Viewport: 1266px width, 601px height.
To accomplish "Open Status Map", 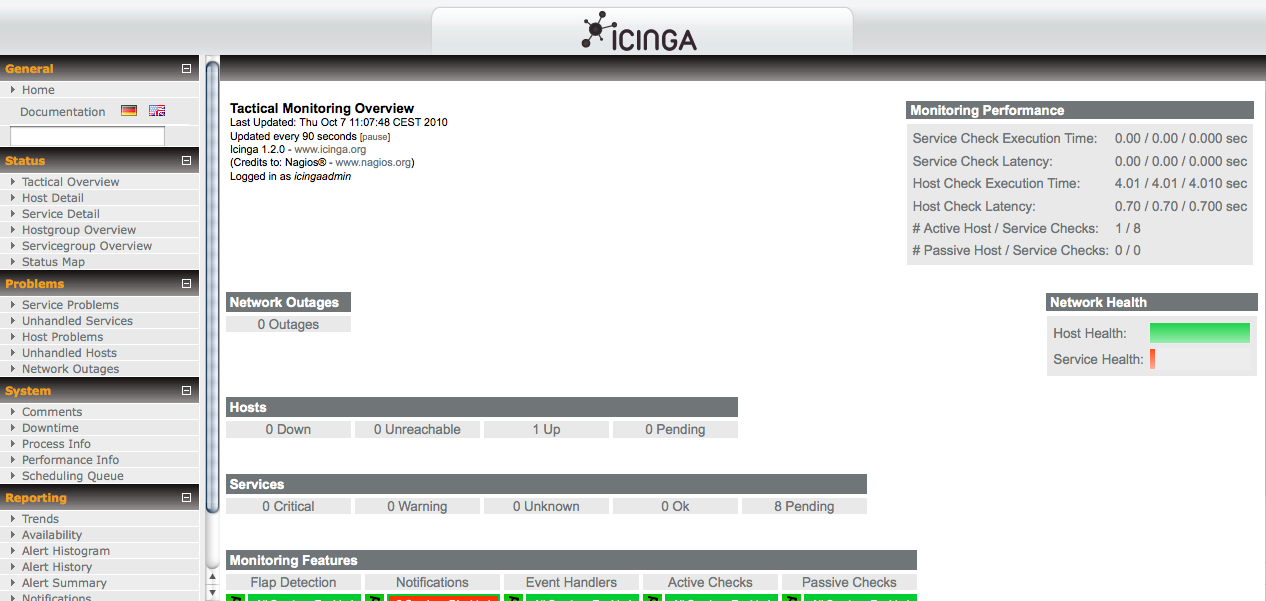I will [x=53, y=262].
